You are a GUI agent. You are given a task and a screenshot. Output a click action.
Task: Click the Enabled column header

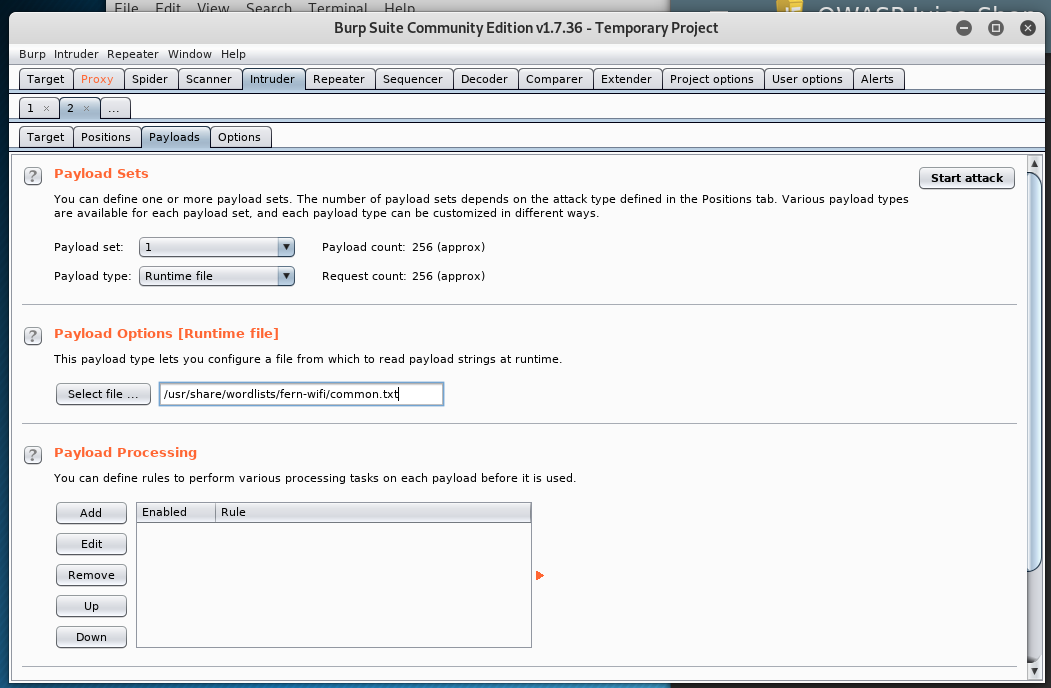pyautogui.click(x=176, y=512)
